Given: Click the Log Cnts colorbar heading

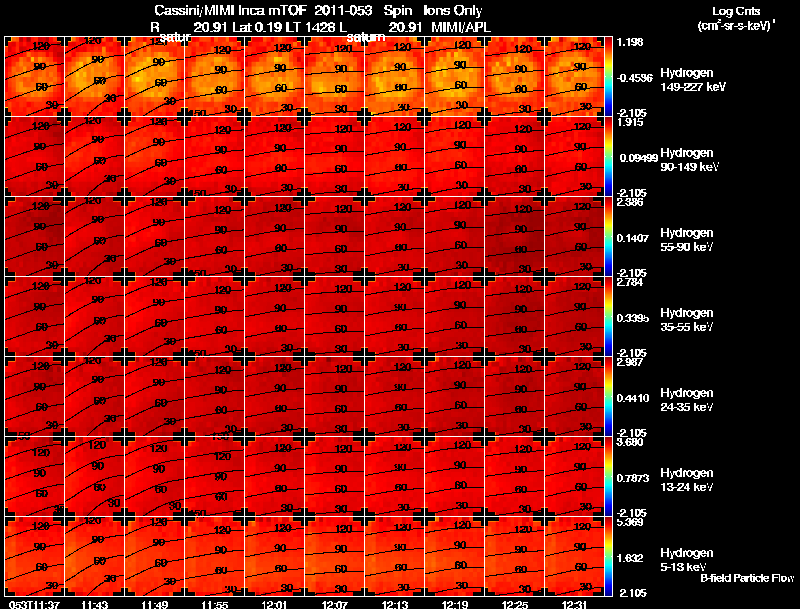Looking at the screenshot, I should point(736,11).
